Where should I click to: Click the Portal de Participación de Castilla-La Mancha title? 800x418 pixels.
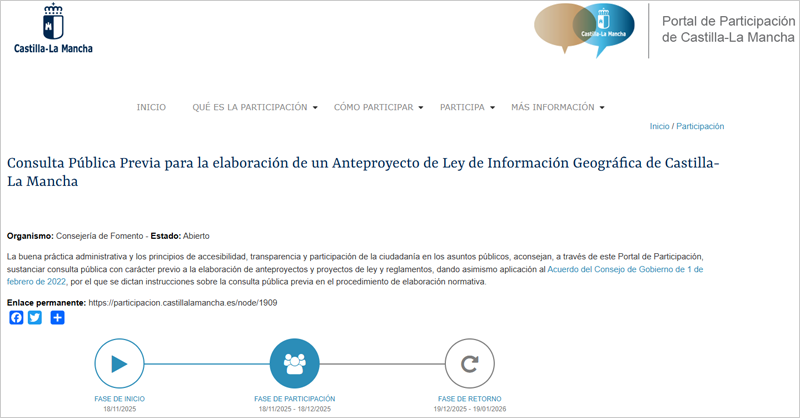pyautogui.click(x=728, y=29)
